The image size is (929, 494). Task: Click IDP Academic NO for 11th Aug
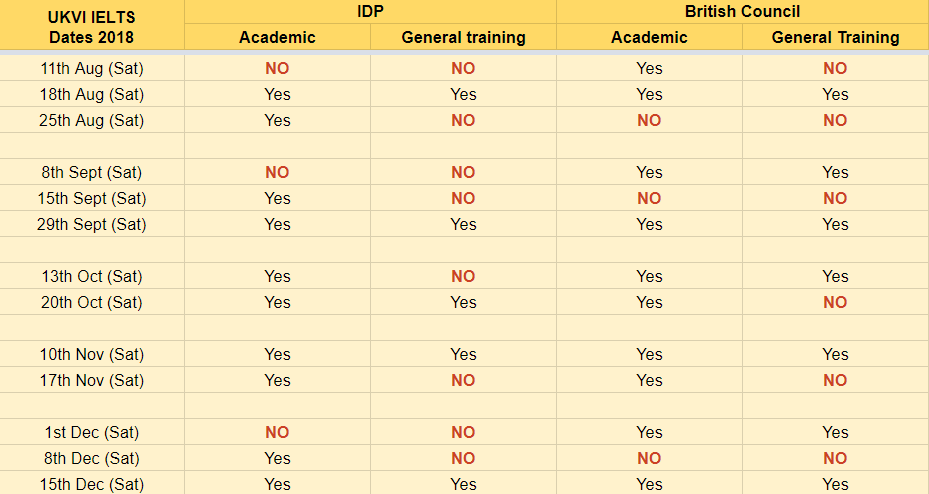[x=277, y=68]
